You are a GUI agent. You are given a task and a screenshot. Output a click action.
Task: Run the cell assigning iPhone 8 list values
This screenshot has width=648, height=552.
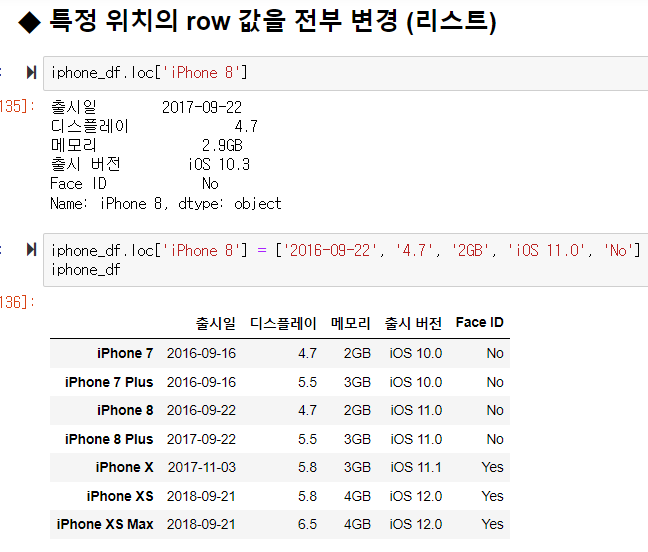tap(31, 250)
